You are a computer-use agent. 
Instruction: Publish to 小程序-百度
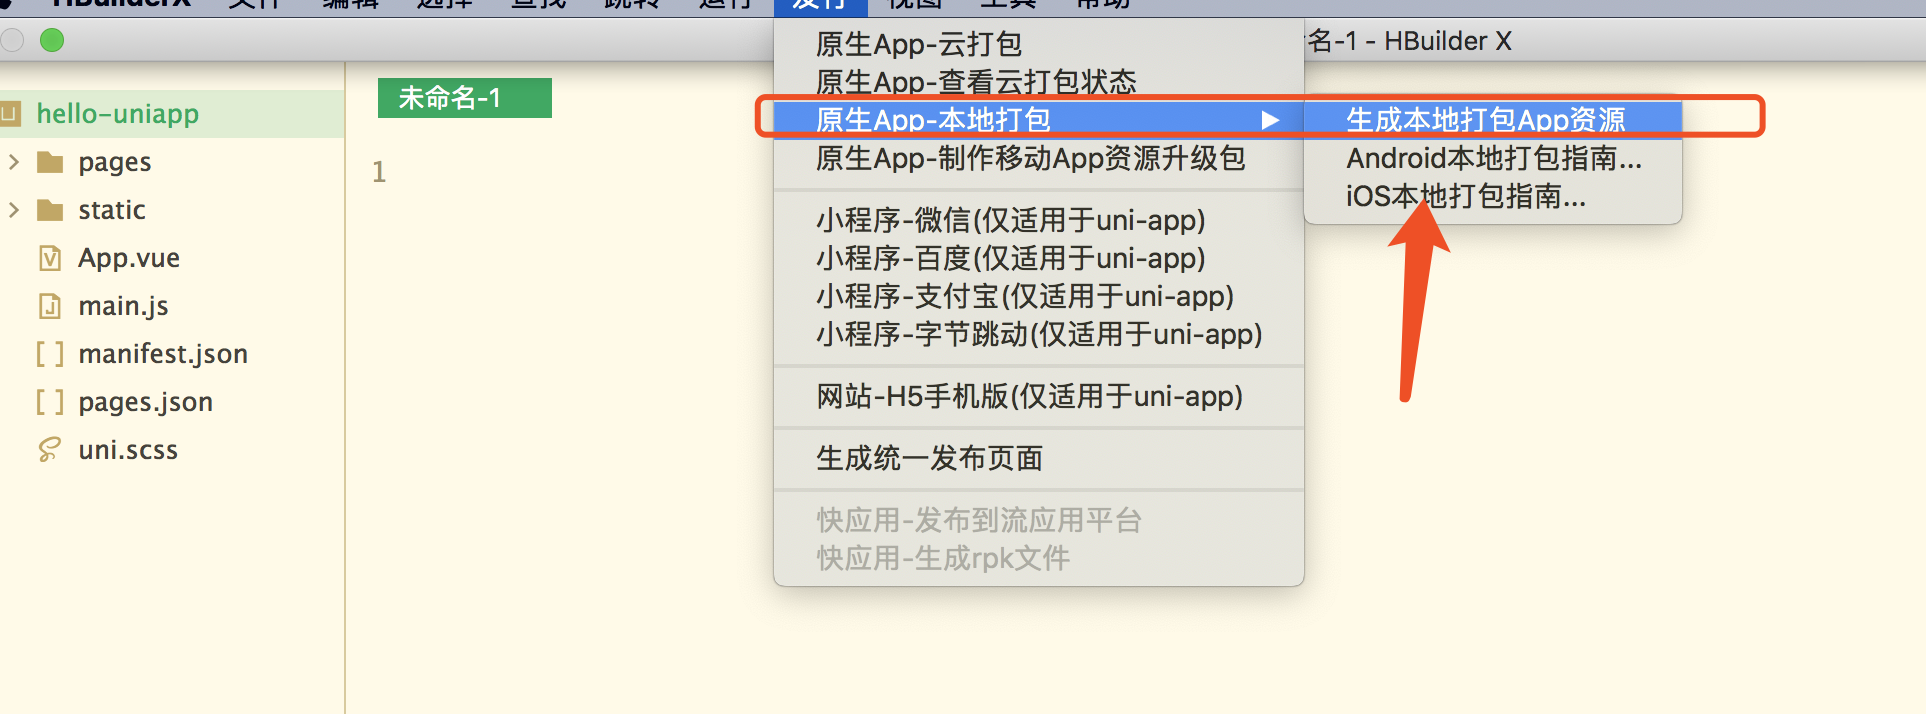(1039, 258)
